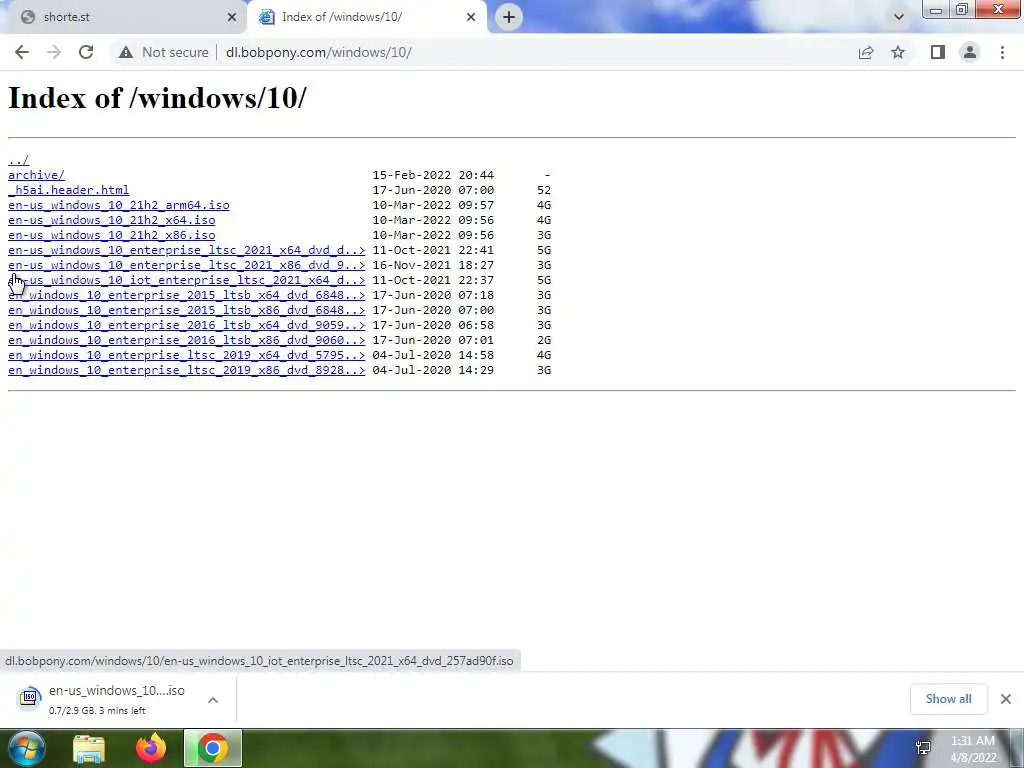Viewport: 1024px width, 768px height.
Task: Download enterprise 2015 ltsb x64 link
Action: (x=187, y=295)
